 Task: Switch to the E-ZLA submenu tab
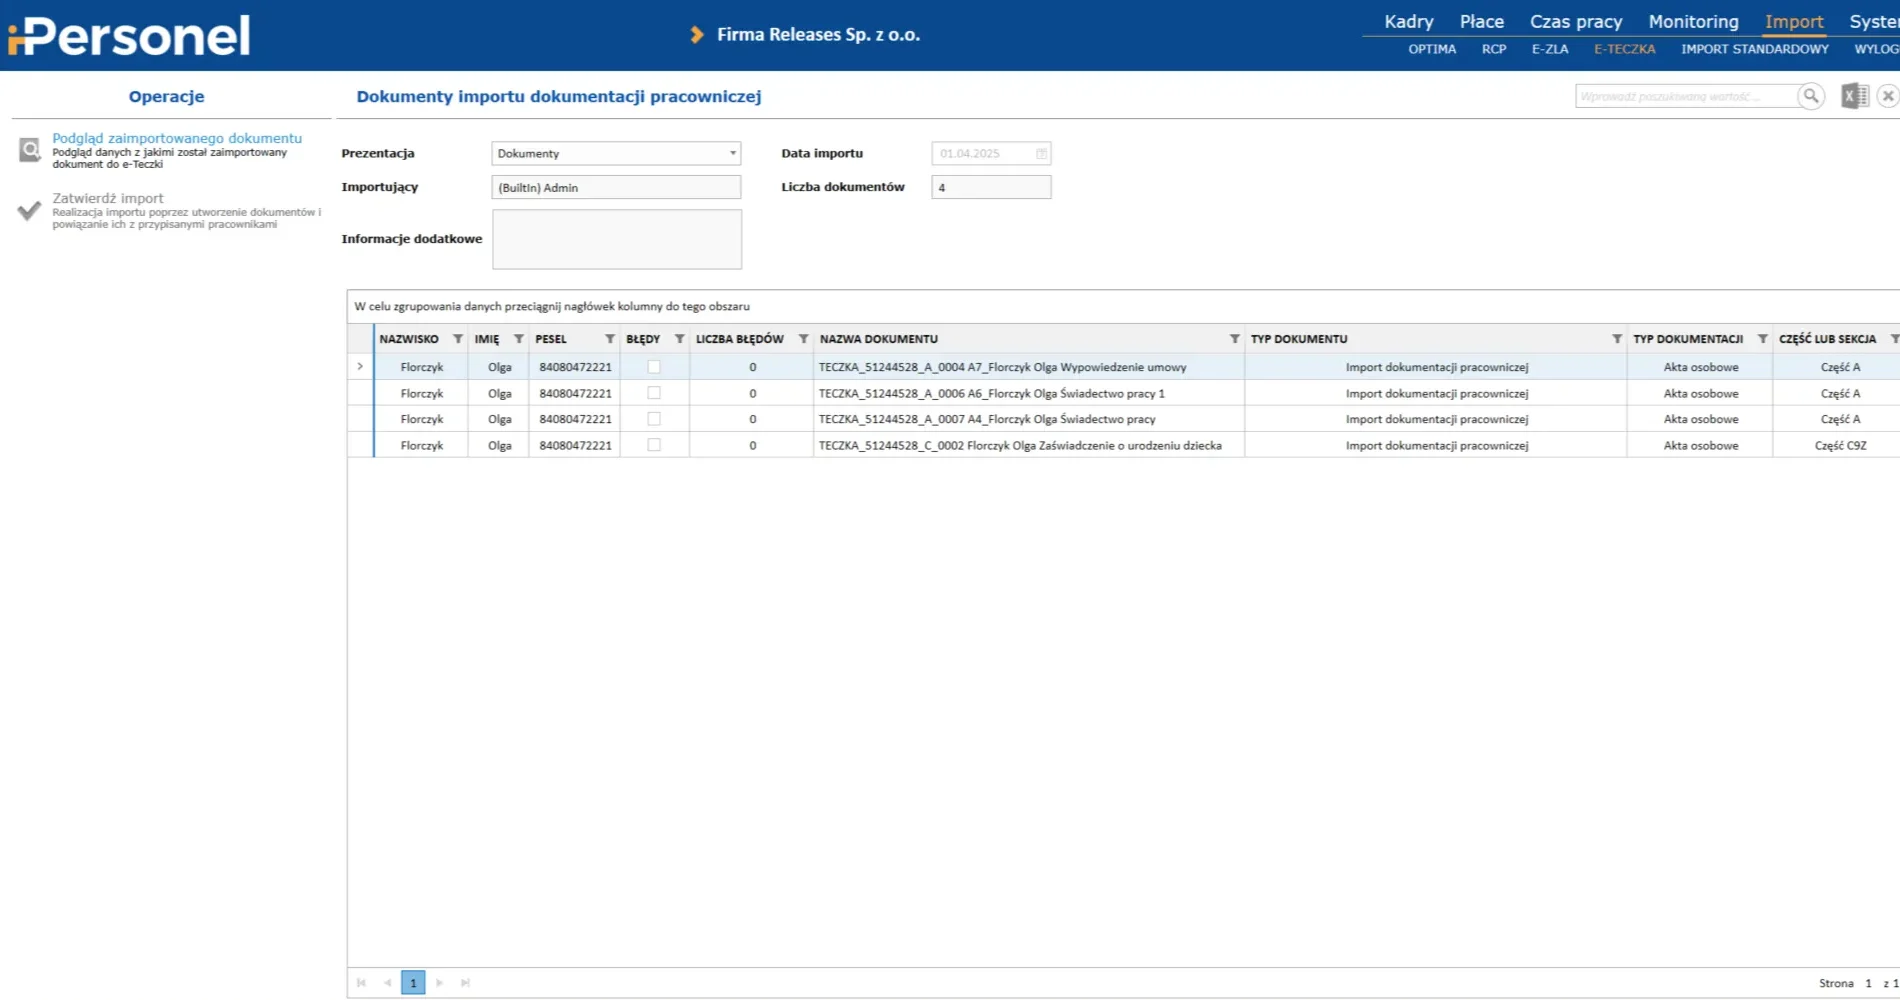(1549, 49)
